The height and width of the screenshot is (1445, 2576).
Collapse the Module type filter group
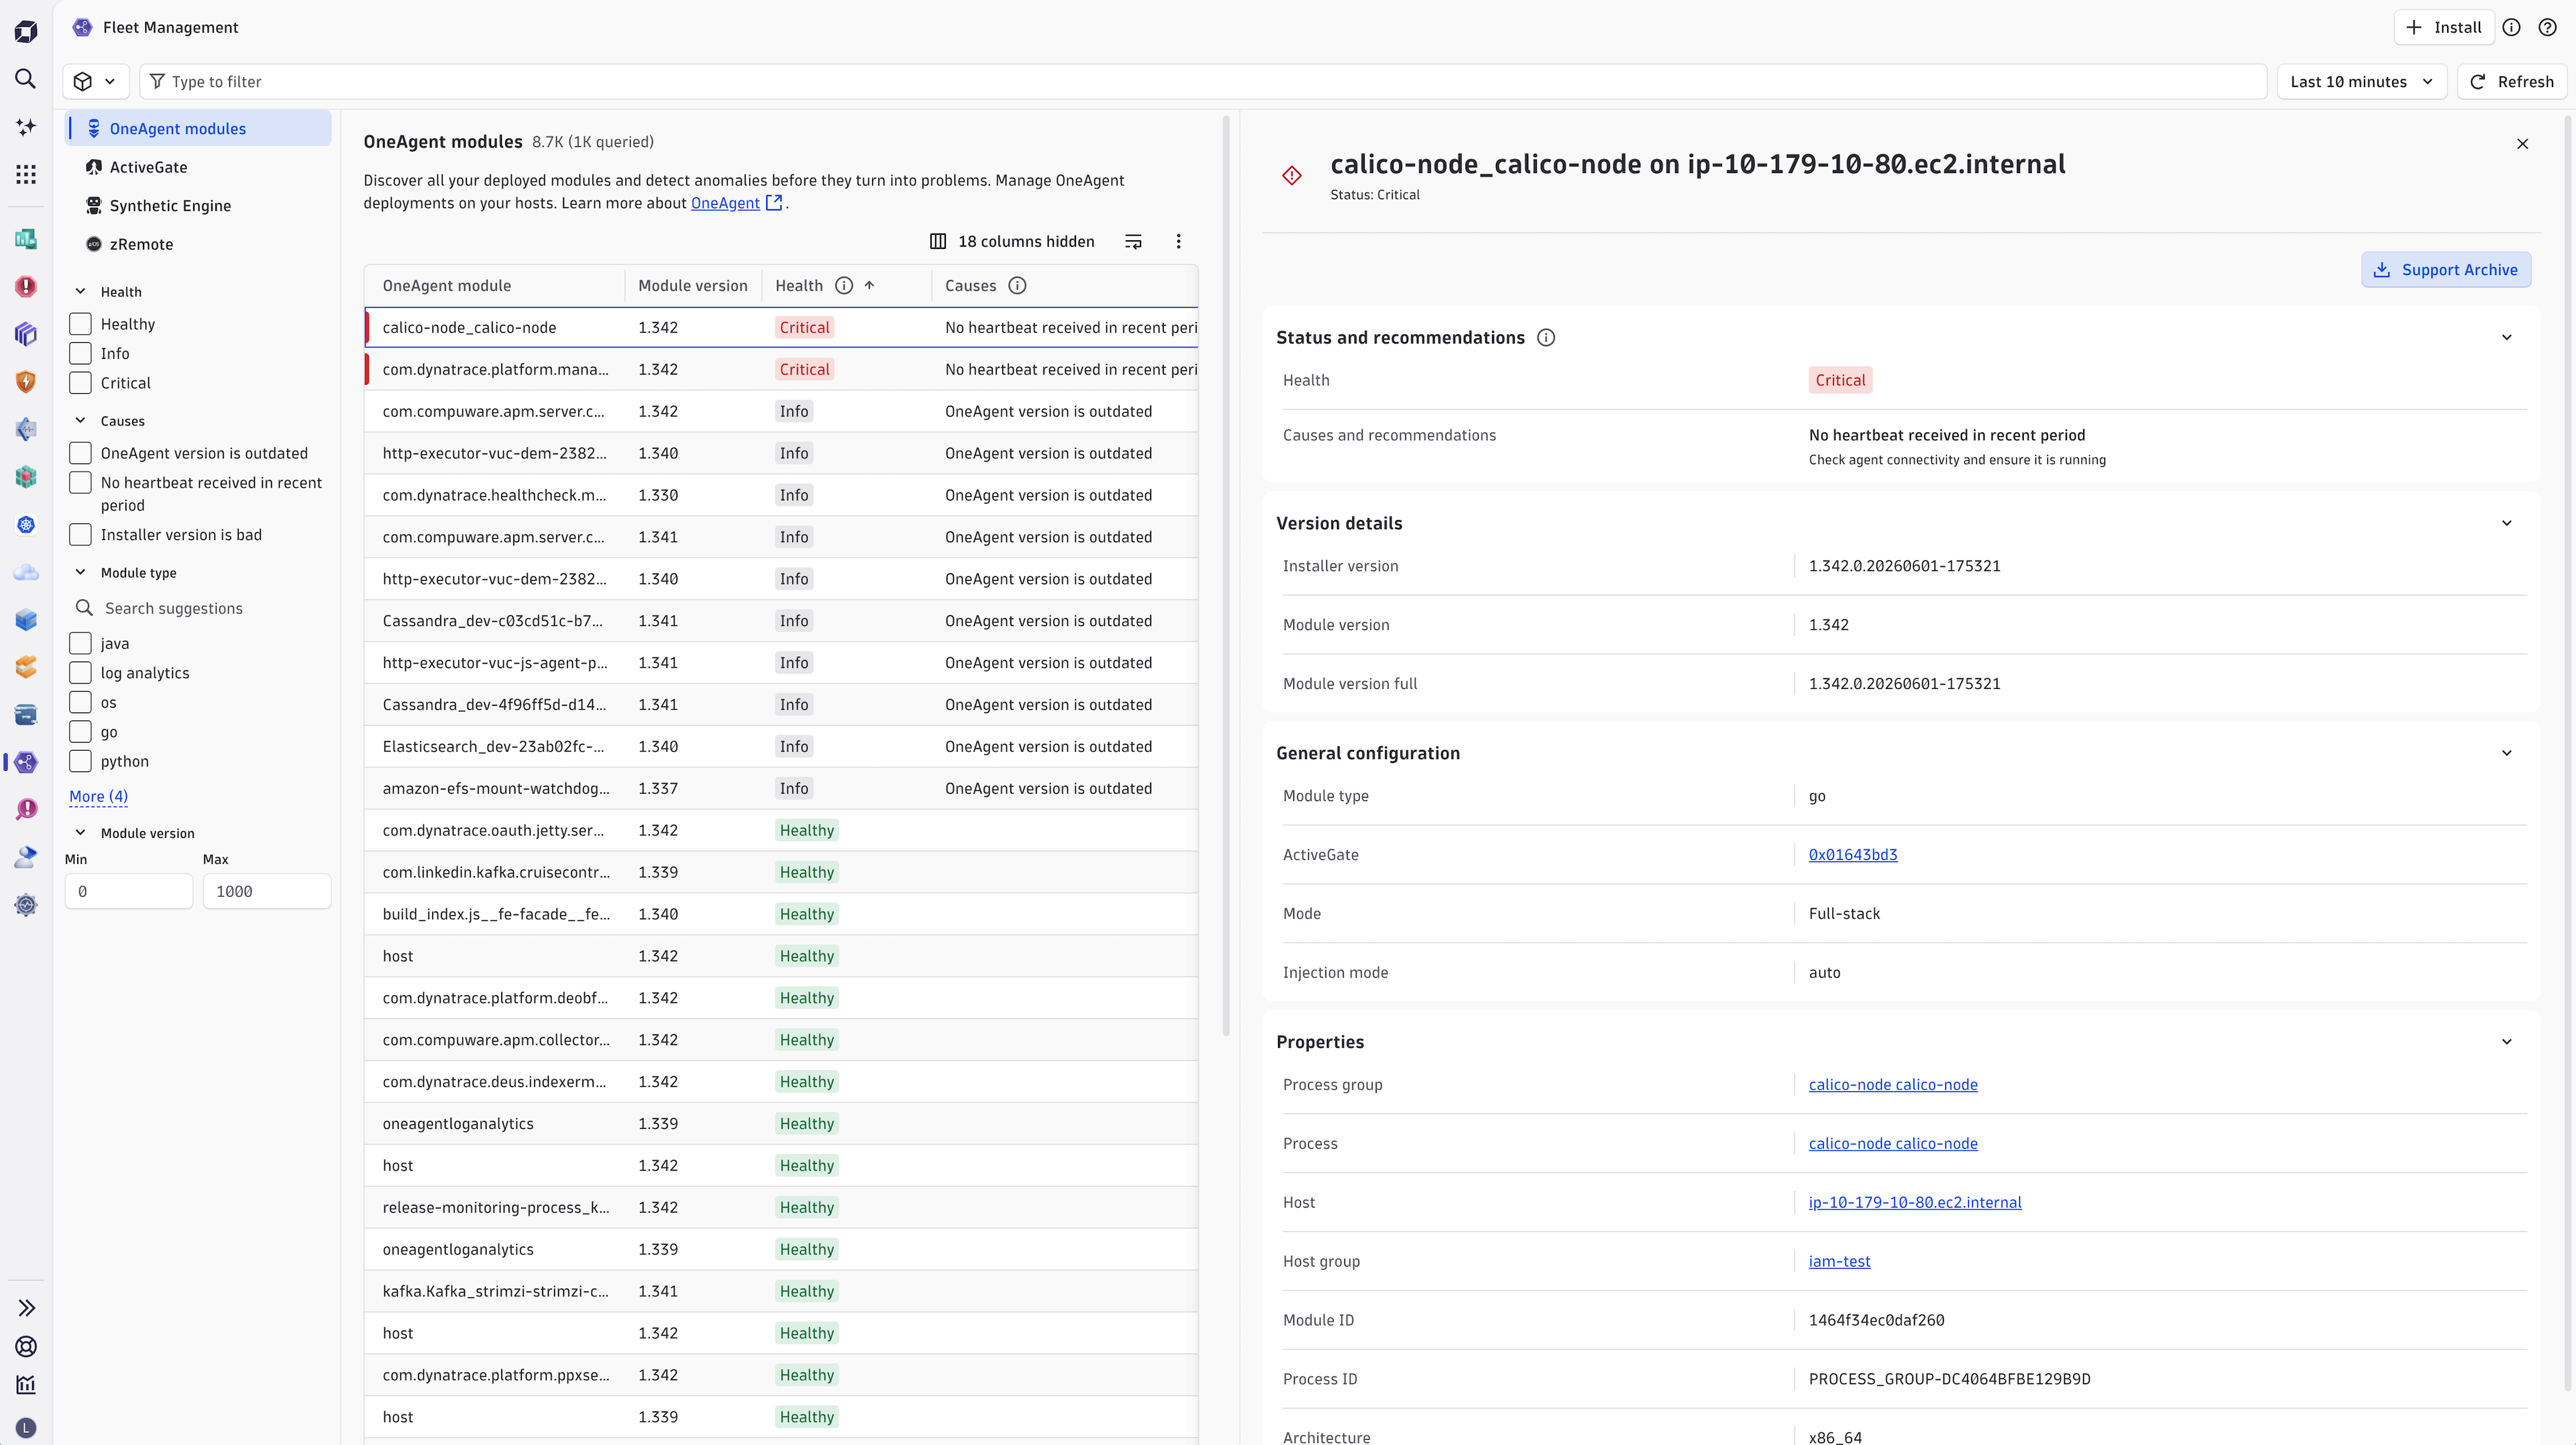tap(81, 573)
